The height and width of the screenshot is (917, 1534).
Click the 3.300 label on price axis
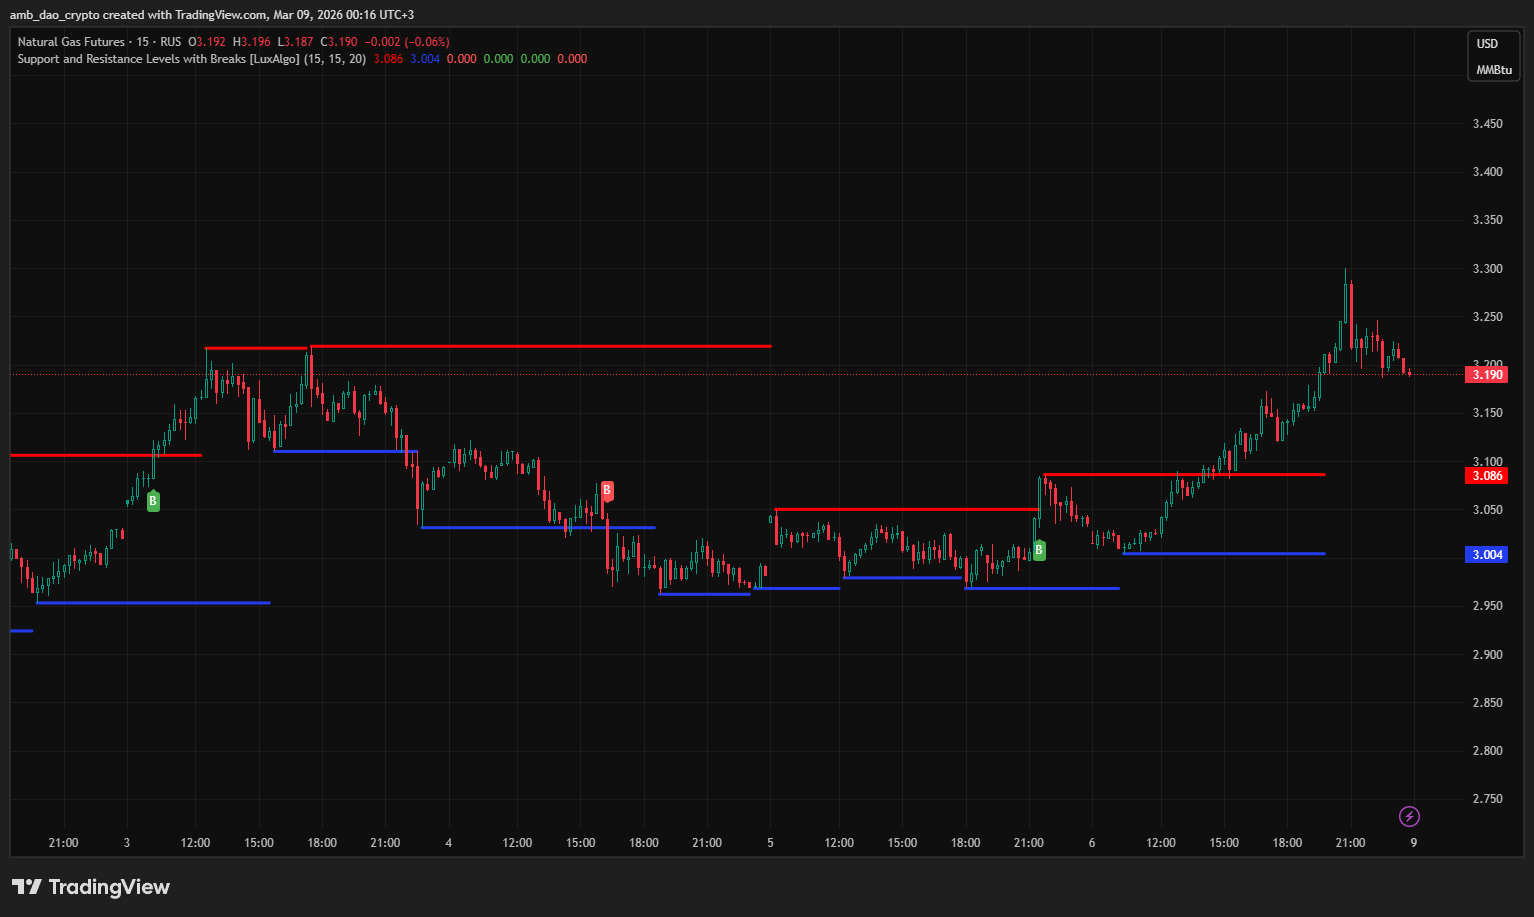tap(1487, 269)
